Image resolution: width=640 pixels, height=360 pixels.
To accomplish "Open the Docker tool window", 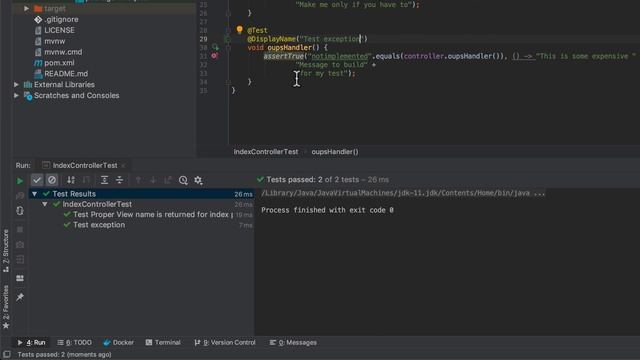I will [119, 342].
